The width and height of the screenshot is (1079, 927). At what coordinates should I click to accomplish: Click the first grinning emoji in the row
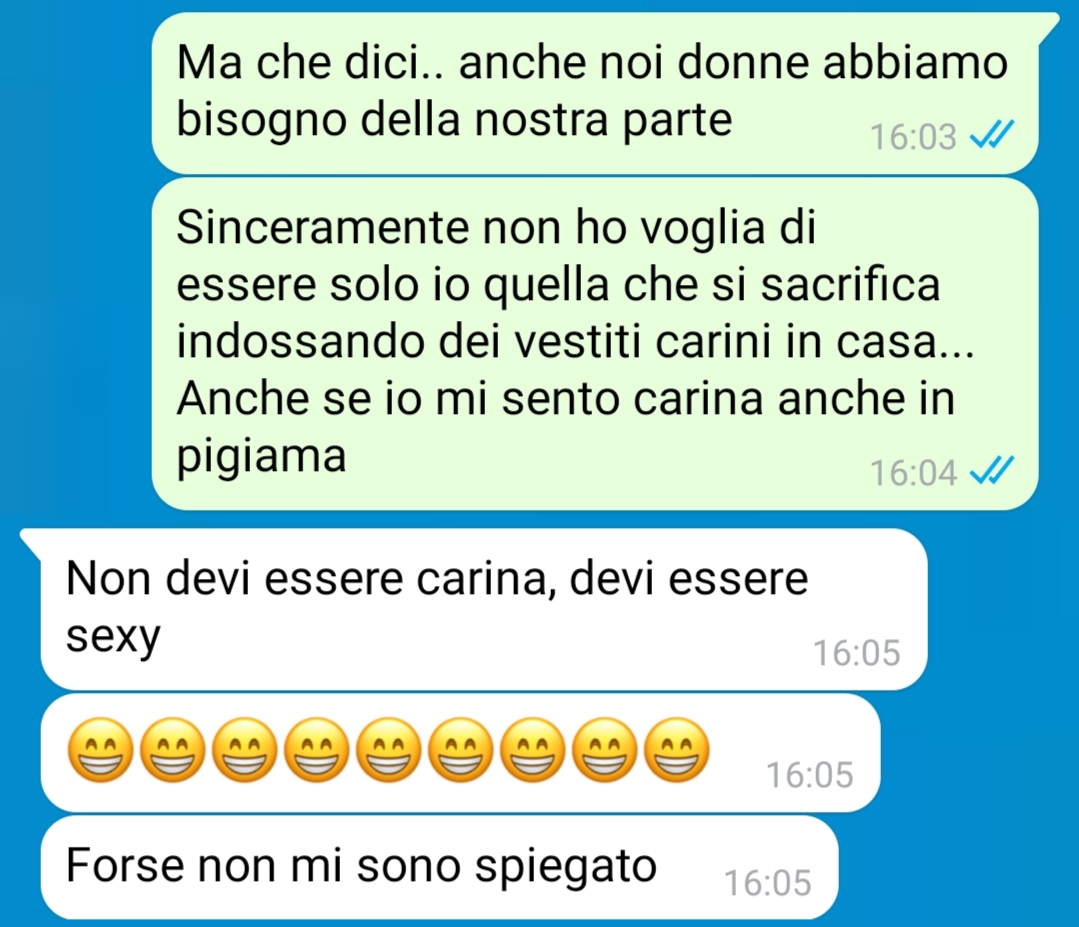(100, 749)
